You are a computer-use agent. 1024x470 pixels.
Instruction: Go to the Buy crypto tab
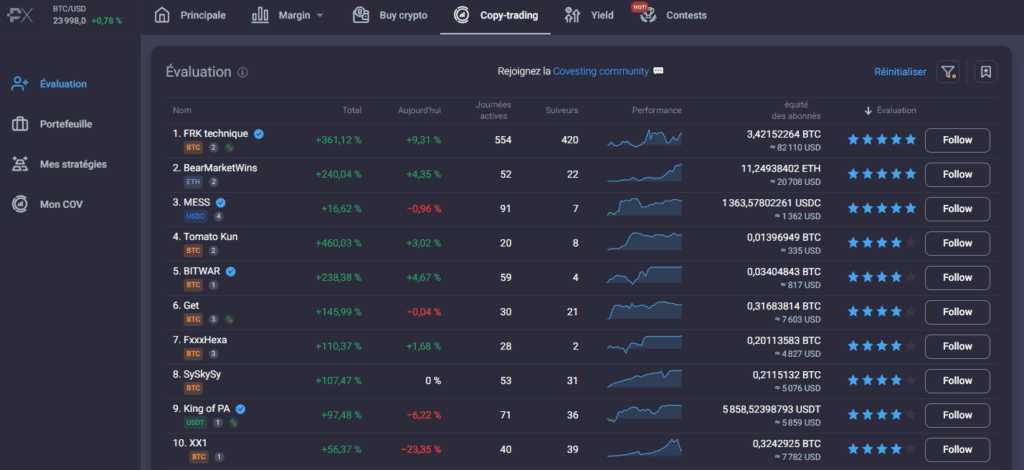point(390,16)
